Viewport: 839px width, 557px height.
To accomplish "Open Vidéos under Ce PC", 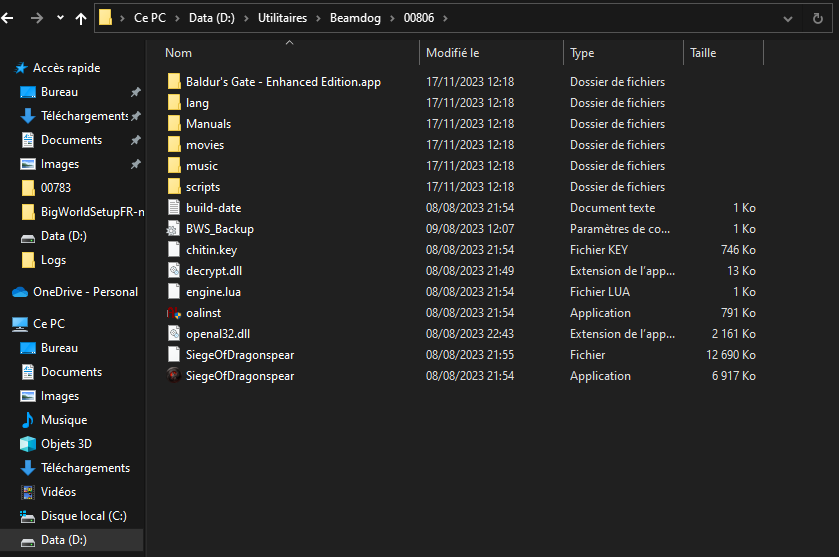I will tap(58, 492).
